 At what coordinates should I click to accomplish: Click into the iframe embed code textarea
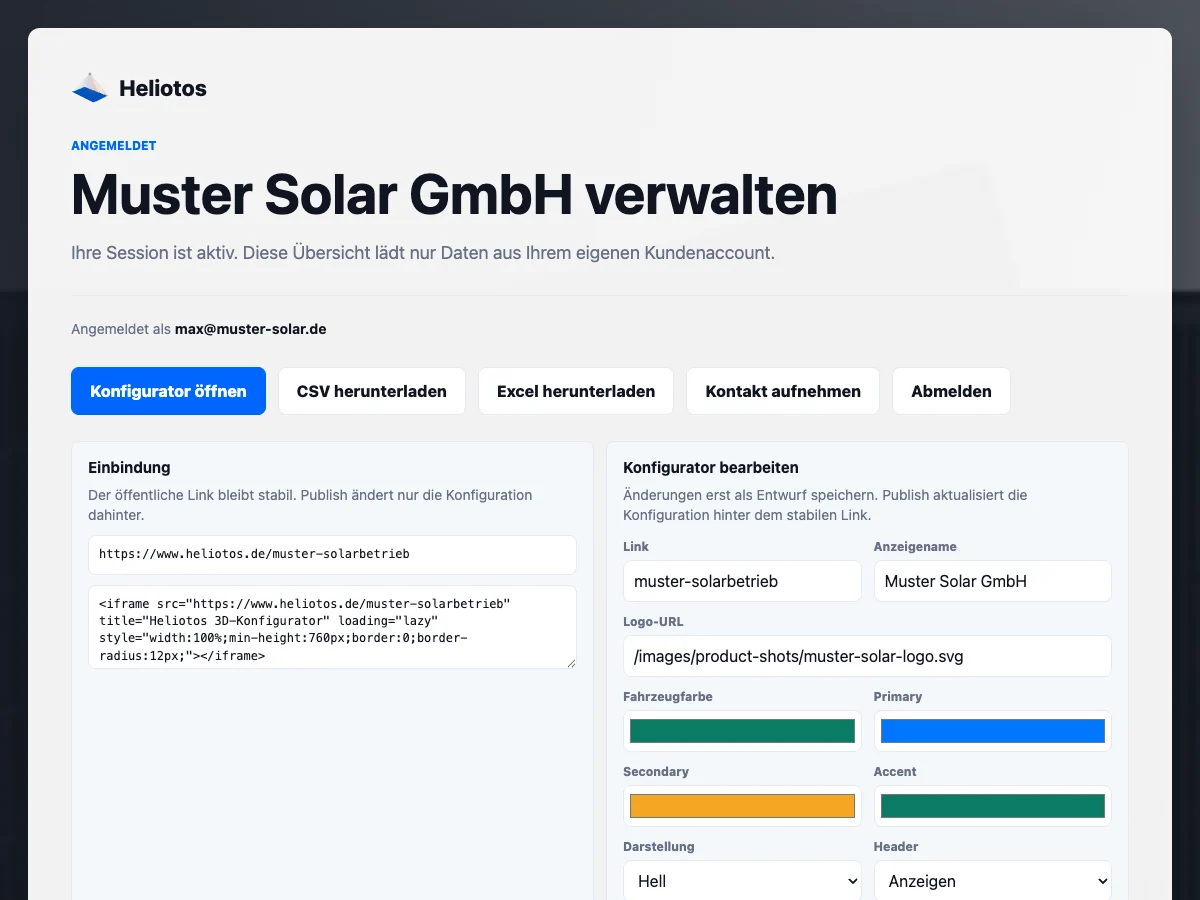point(332,627)
